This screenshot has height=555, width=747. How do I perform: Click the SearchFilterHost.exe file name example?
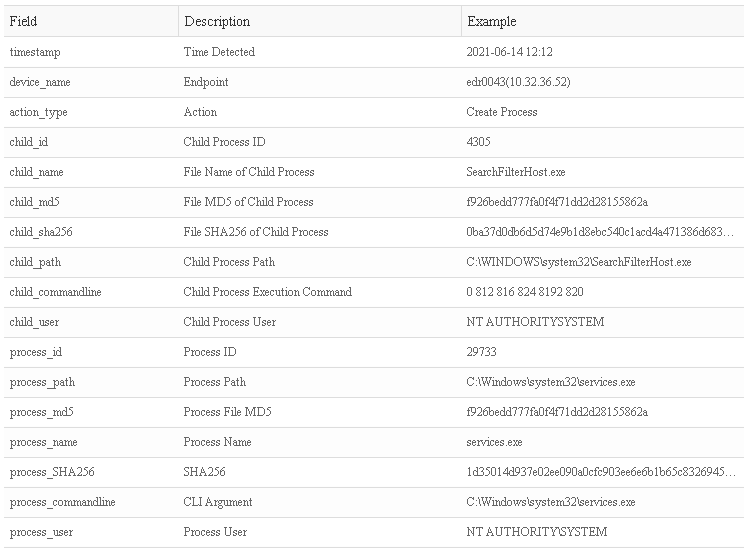516,172
